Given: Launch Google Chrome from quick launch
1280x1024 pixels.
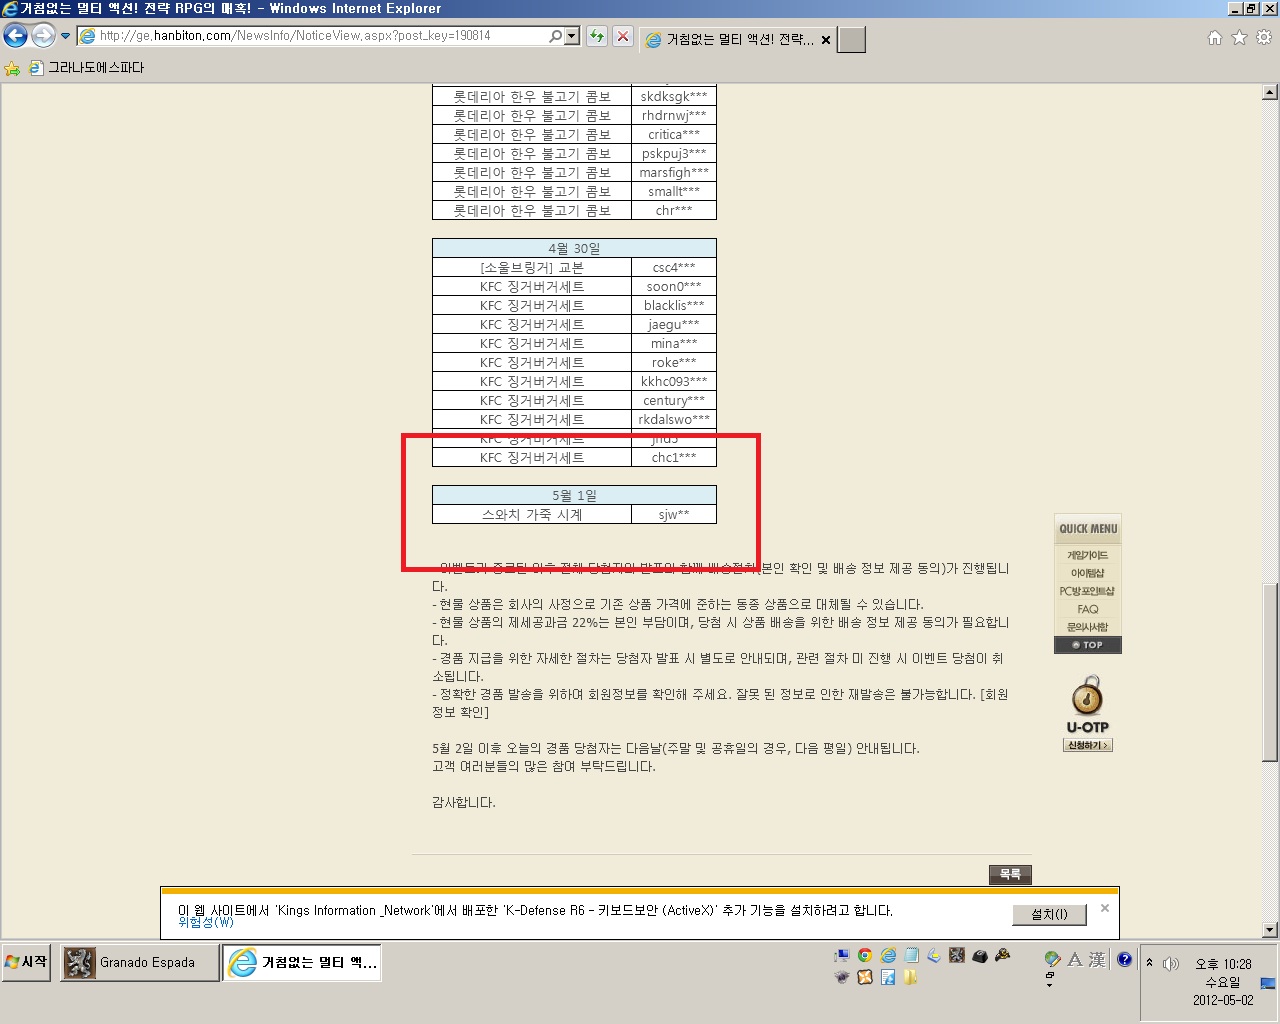Looking at the screenshot, I should coord(865,955).
